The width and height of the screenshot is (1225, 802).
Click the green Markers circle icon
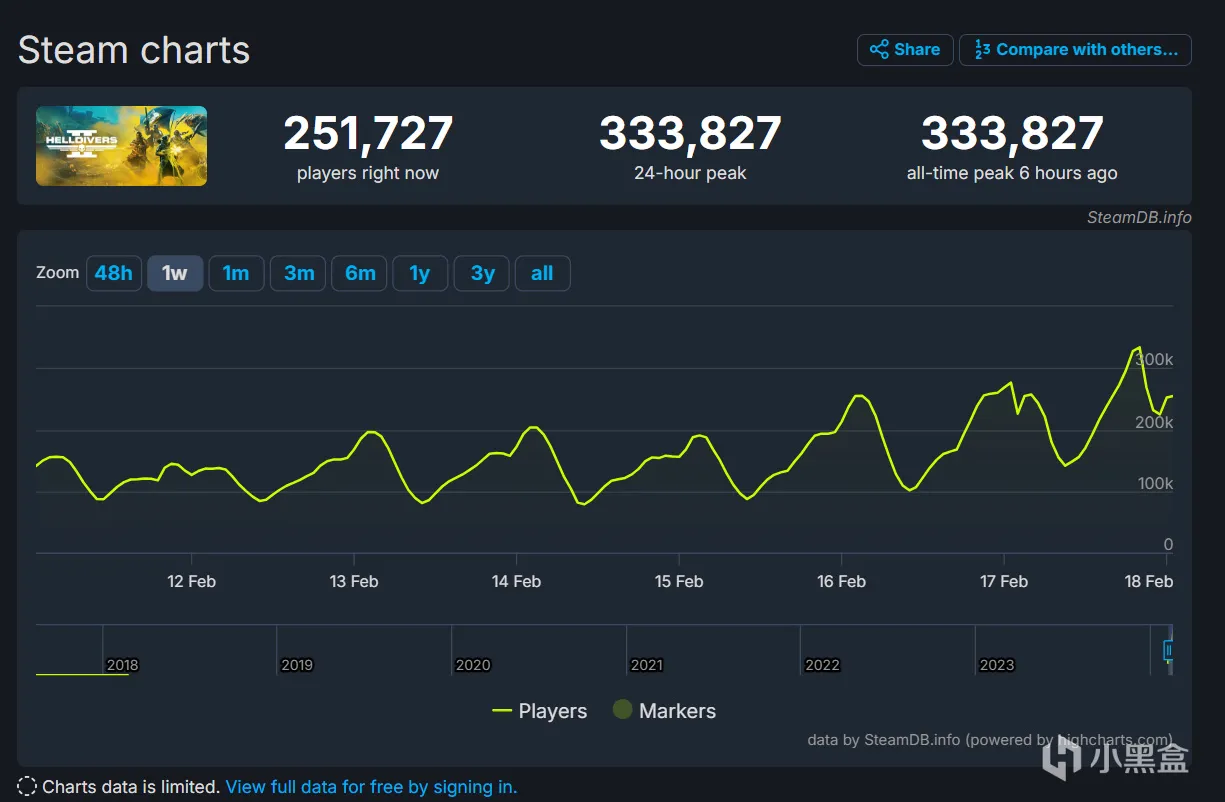[623, 710]
